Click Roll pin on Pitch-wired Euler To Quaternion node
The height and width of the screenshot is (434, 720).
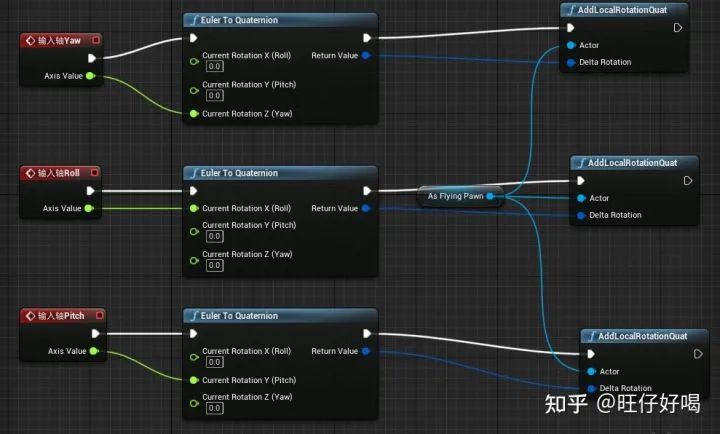coord(194,357)
